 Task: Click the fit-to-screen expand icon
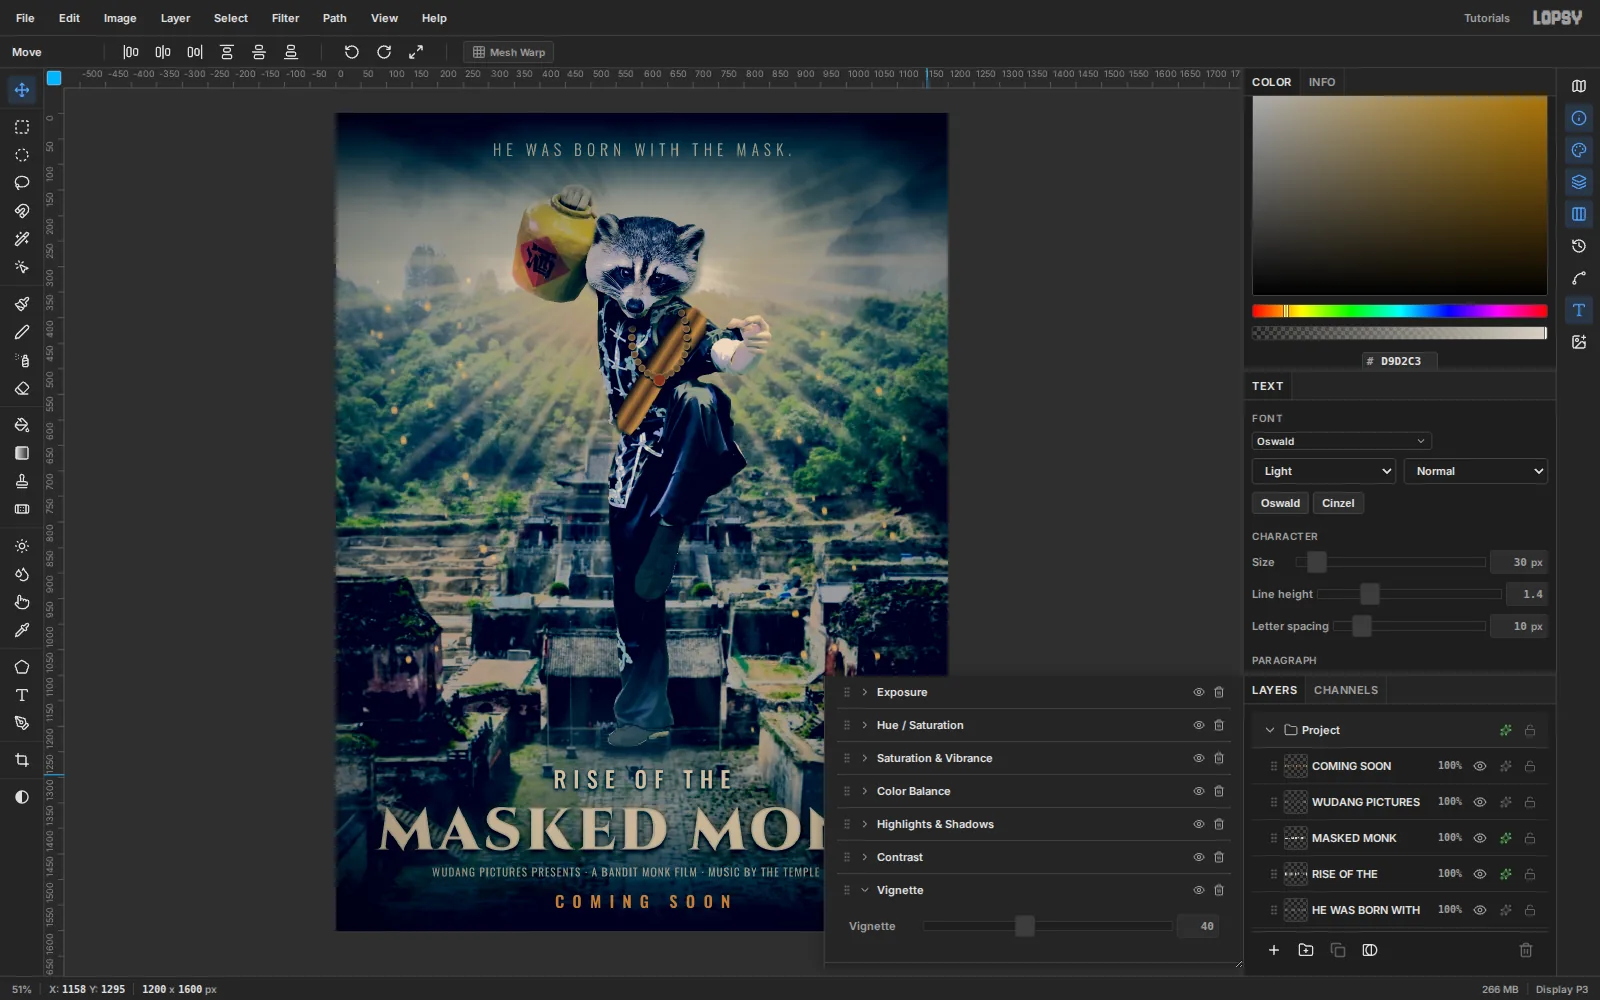(416, 52)
